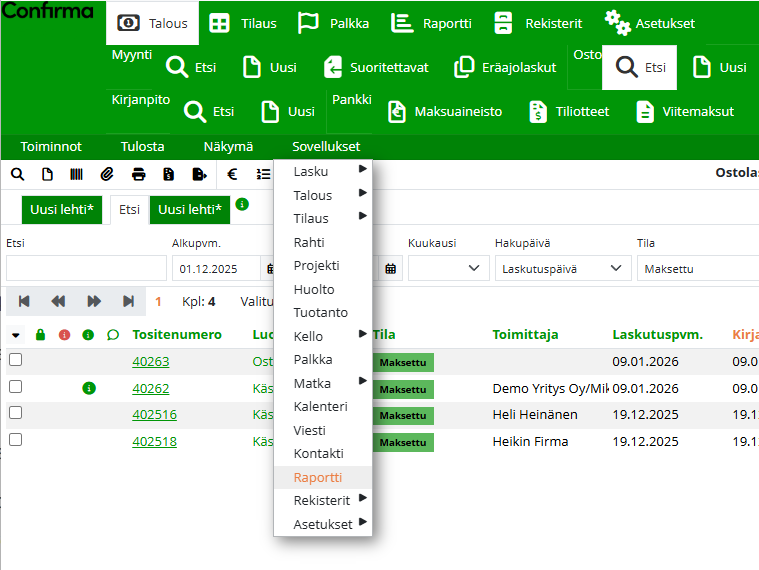The image size is (759, 570).
Task: Click the magnifier search icon in toolbar
Action: 17,174
